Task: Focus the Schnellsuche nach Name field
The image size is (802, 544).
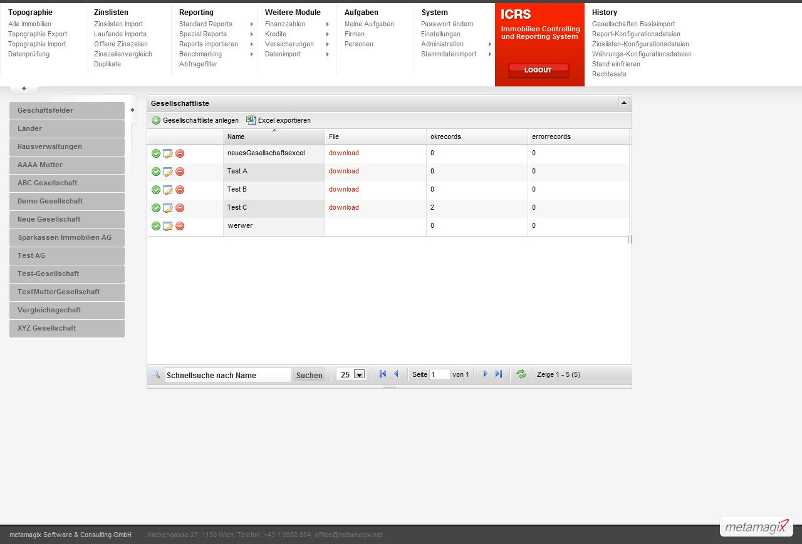Action: [x=227, y=375]
